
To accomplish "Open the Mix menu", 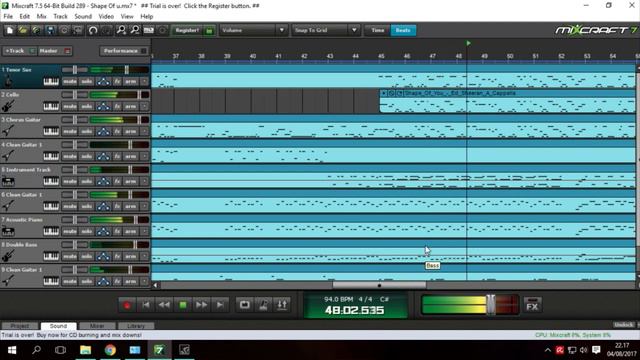I will pos(42,16).
